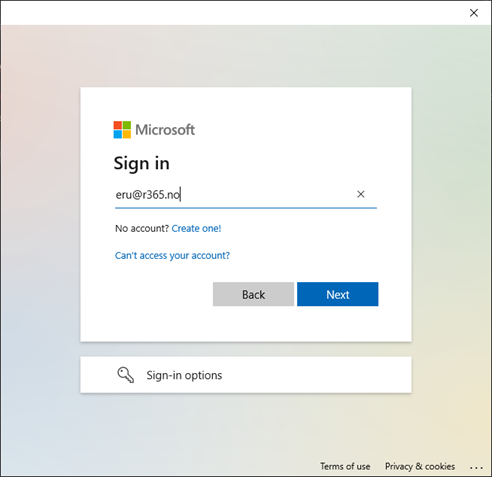
Task: Click the No account? text
Action: coord(142,229)
